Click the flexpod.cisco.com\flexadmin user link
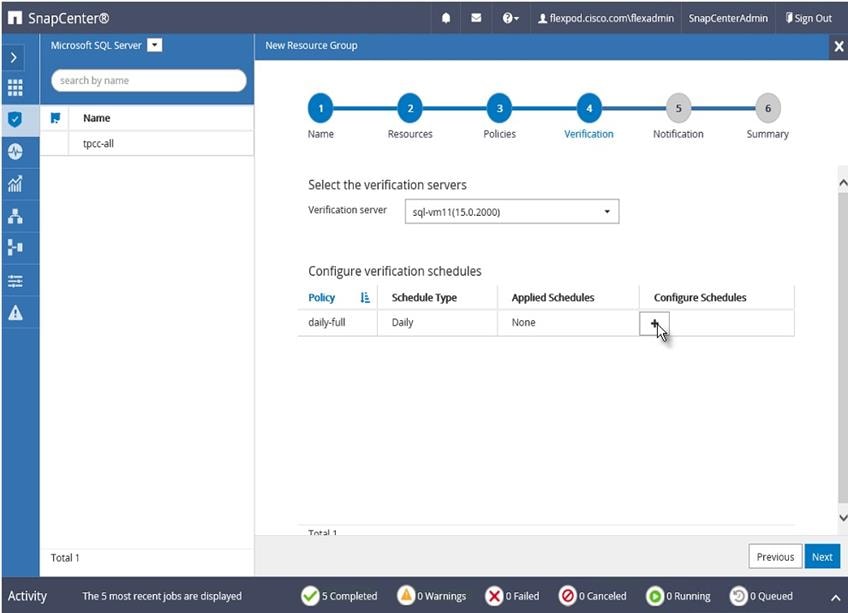848x613 pixels. pyautogui.click(x=606, y=18)
